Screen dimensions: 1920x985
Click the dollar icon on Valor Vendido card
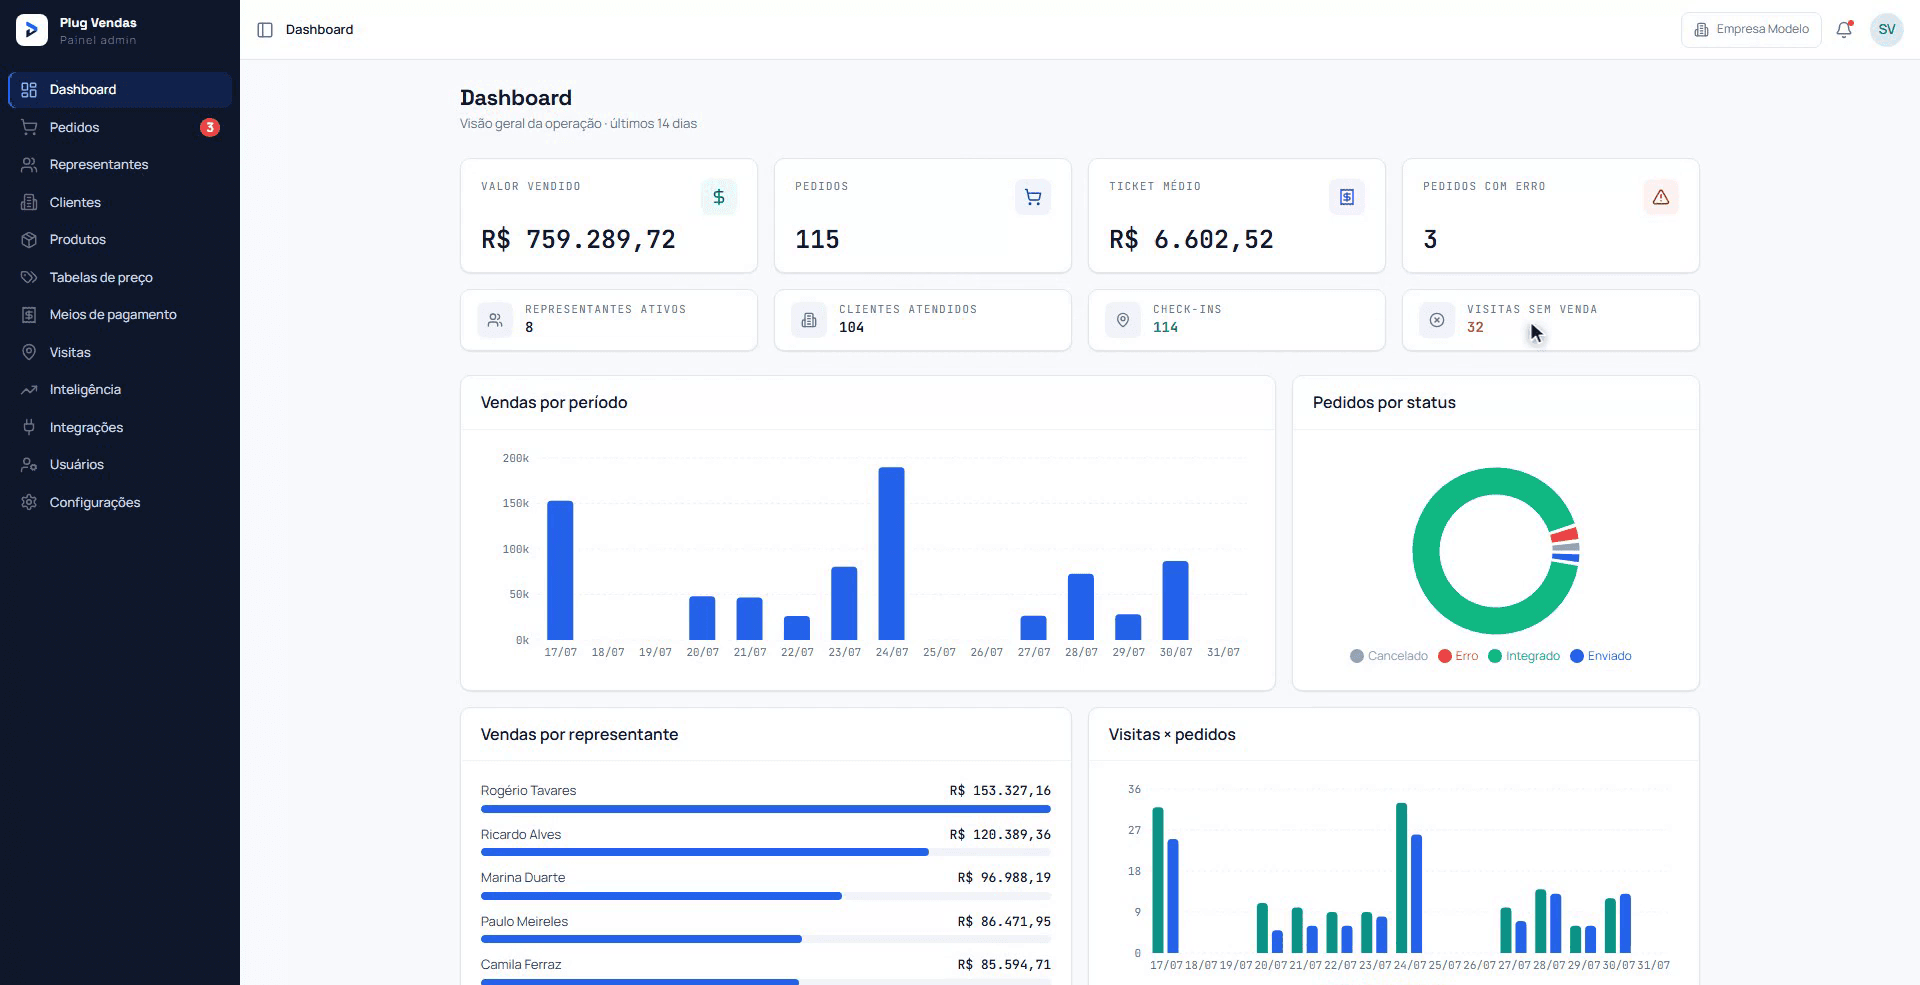tap(719, 197)
